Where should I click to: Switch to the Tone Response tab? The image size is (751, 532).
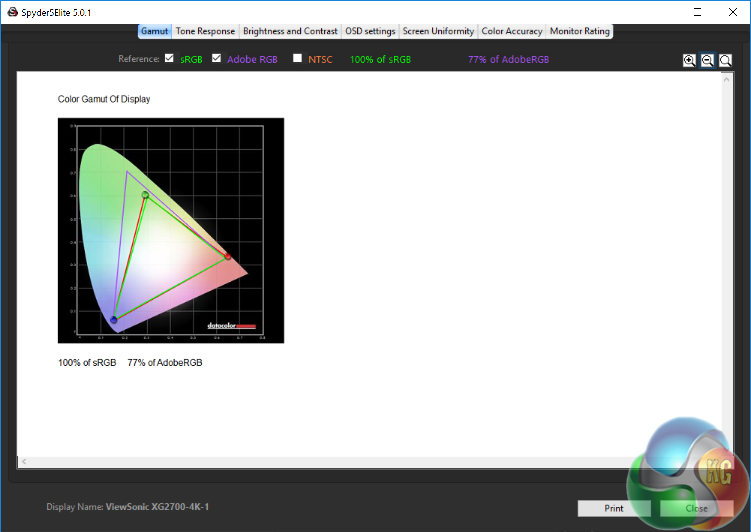pyautogui.click(x=206, y=31)
